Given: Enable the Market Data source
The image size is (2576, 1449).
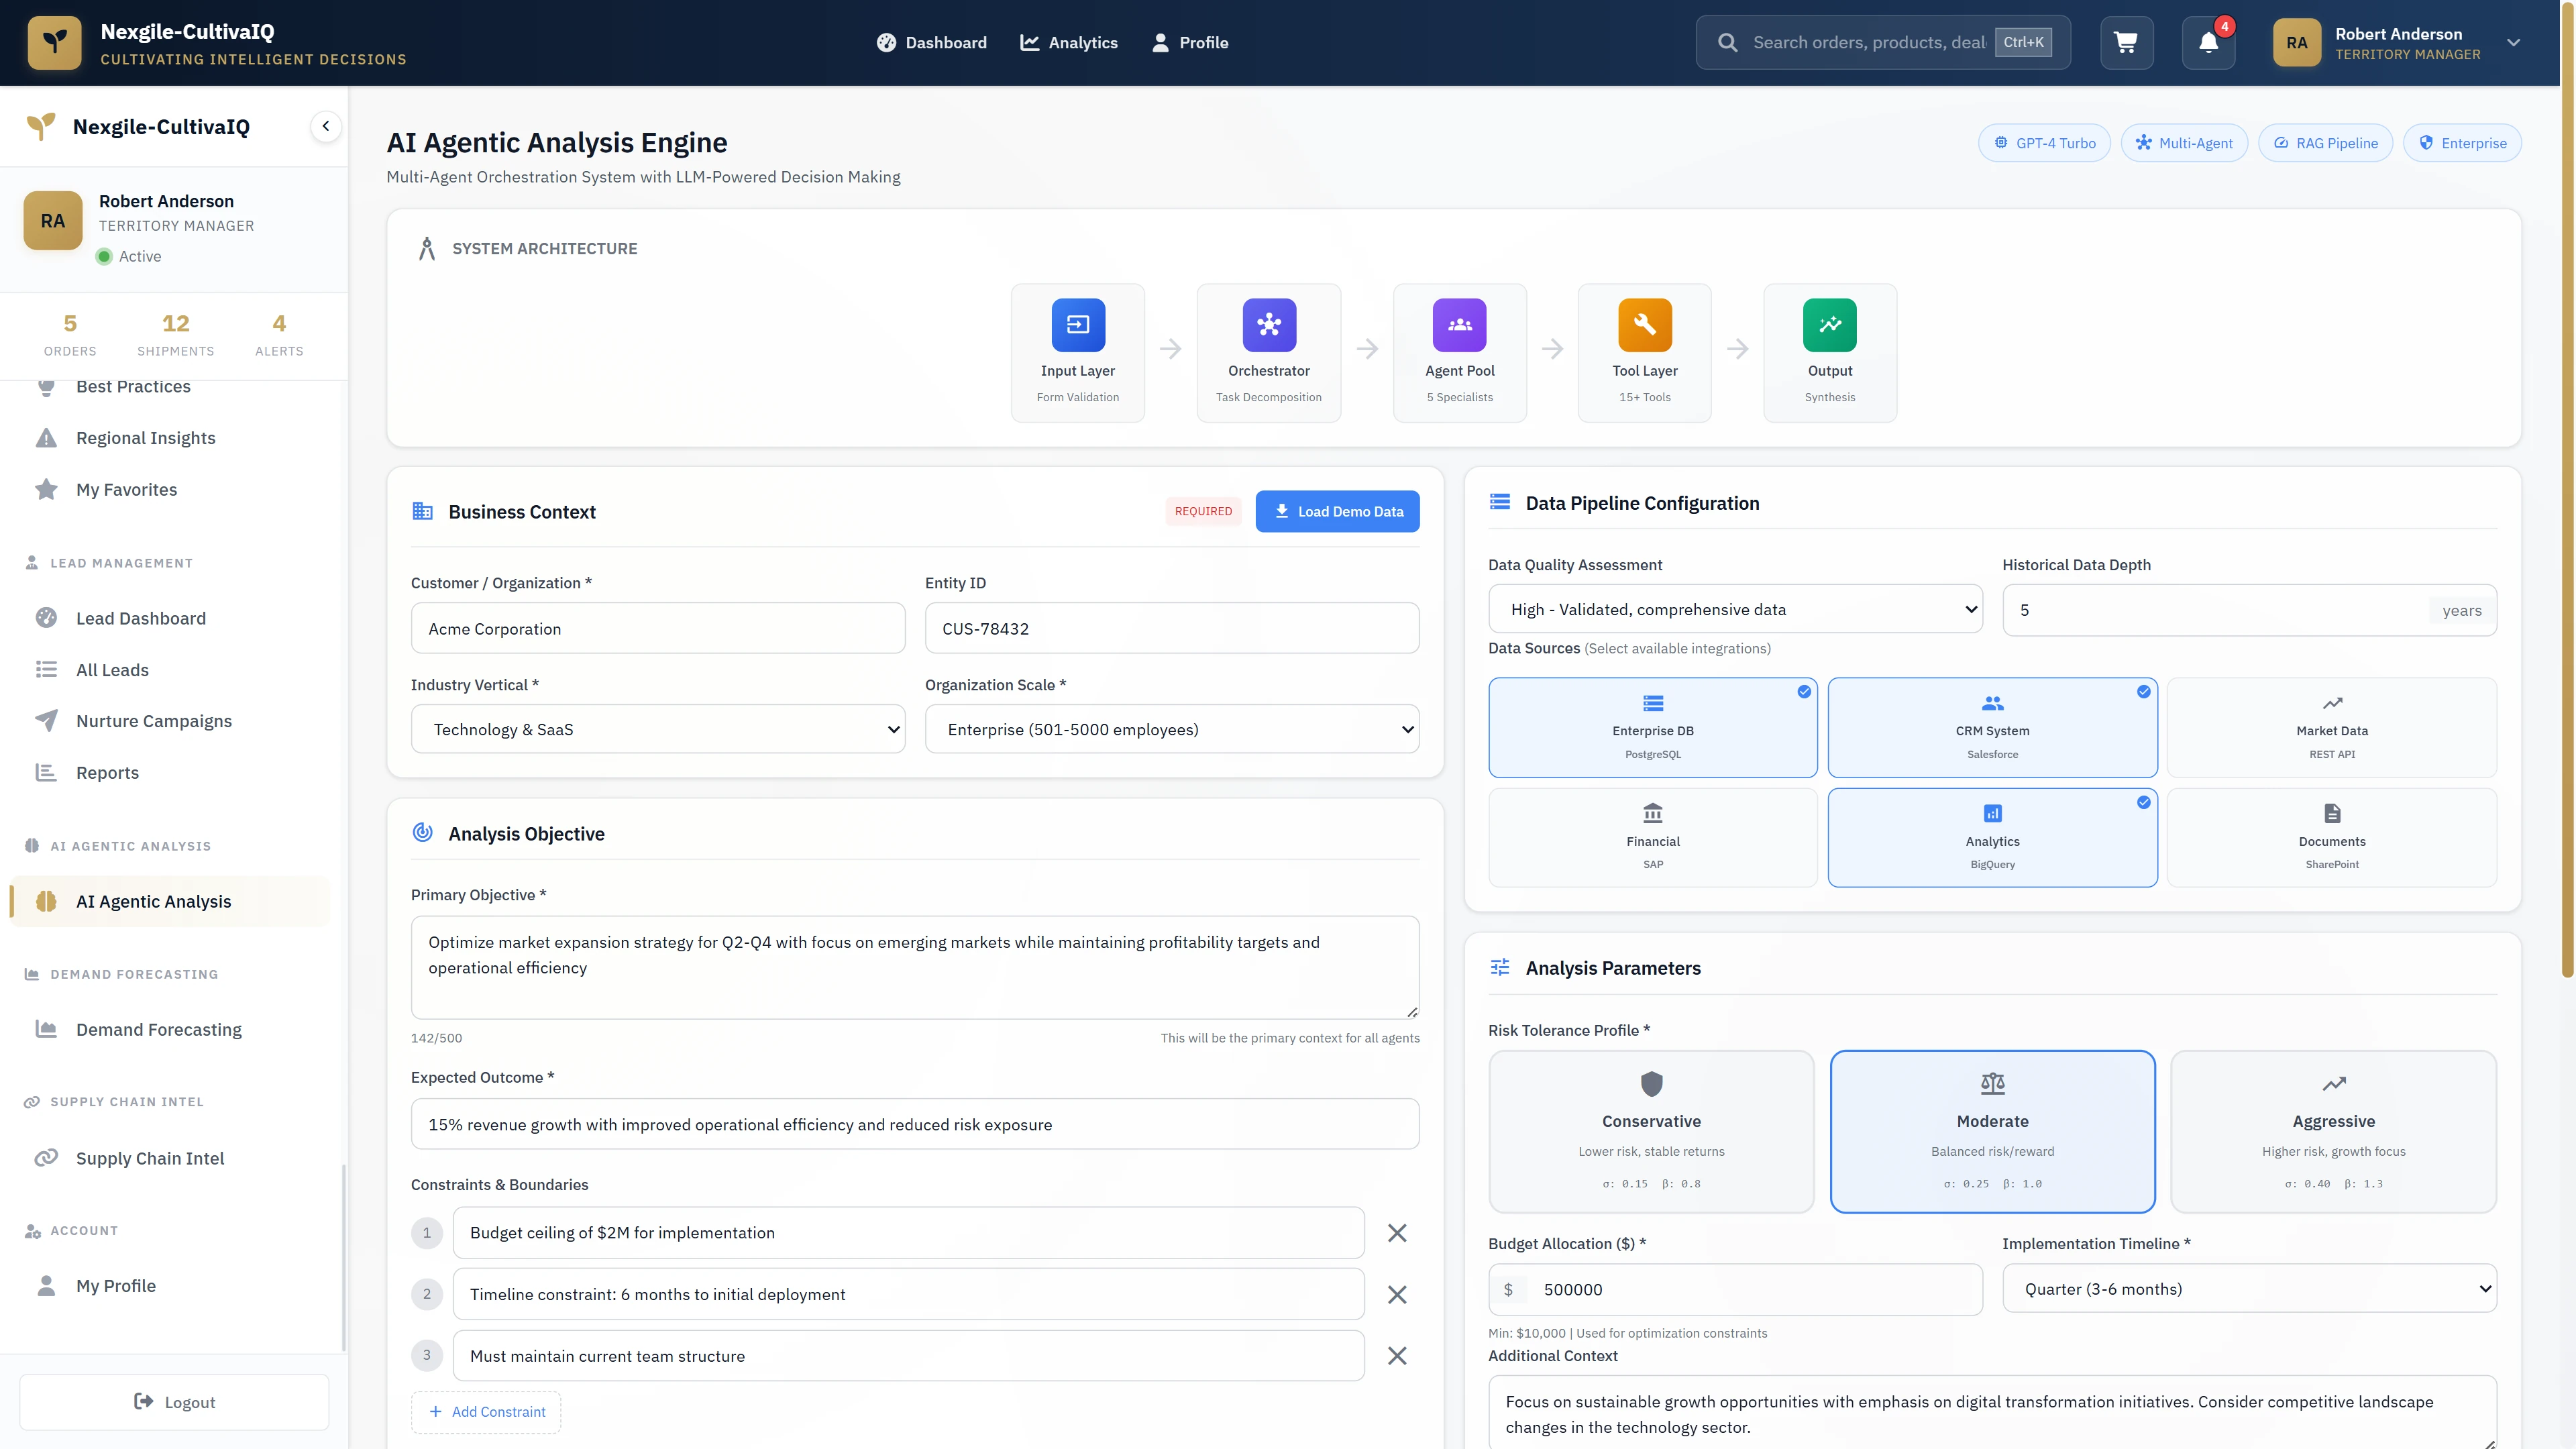Looking at the screenshot, I should 2331,727.
